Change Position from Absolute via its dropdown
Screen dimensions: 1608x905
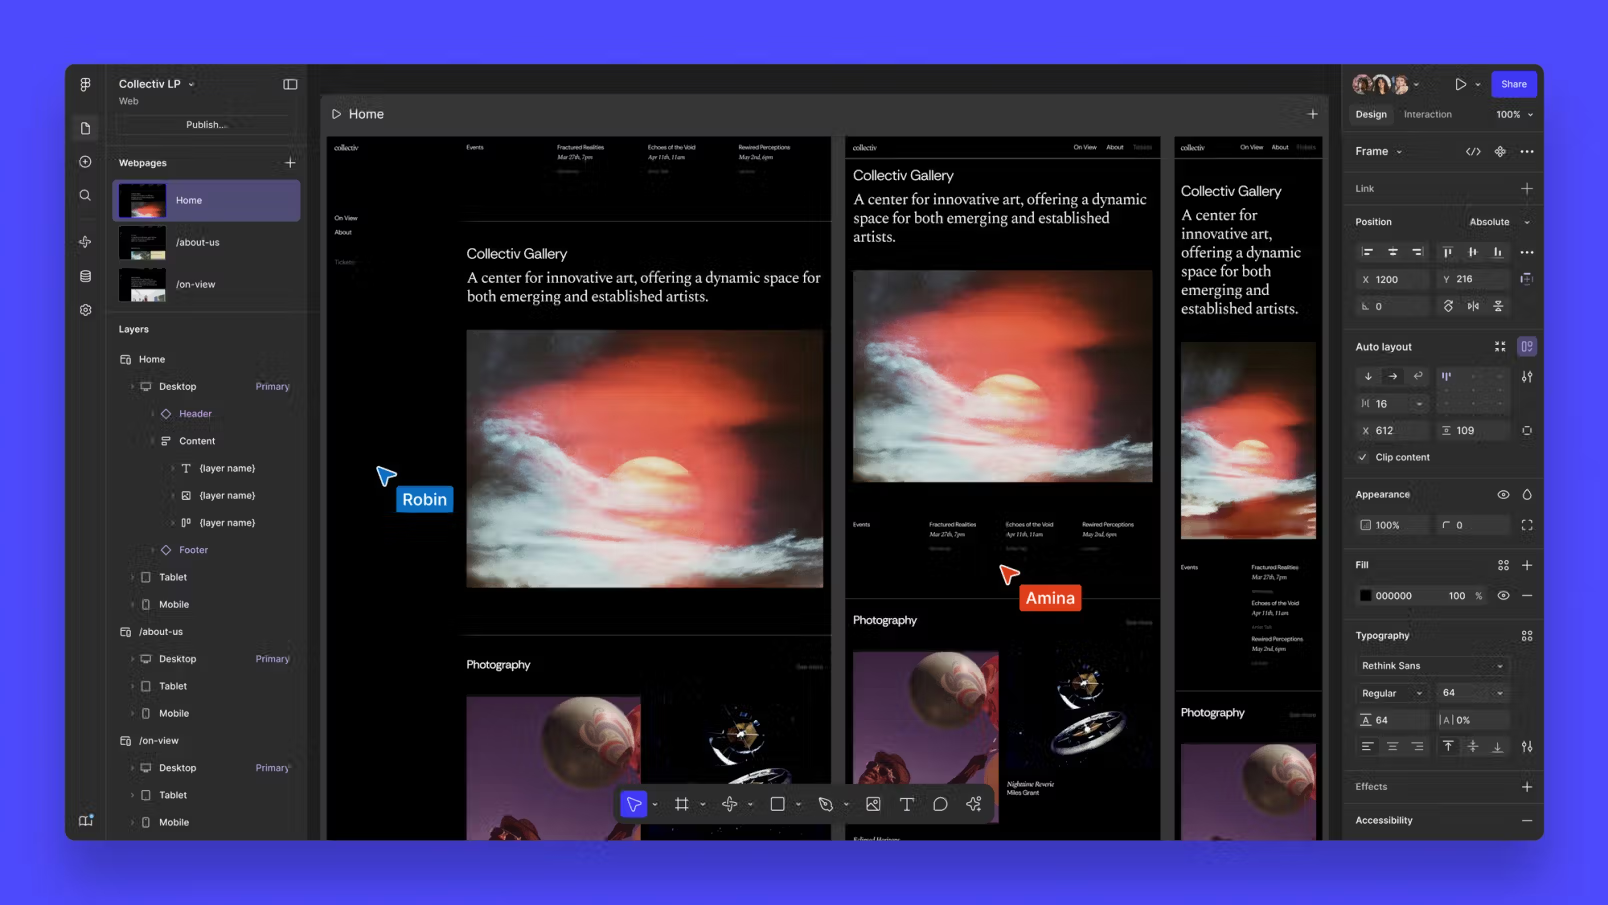pos(1498,221)
